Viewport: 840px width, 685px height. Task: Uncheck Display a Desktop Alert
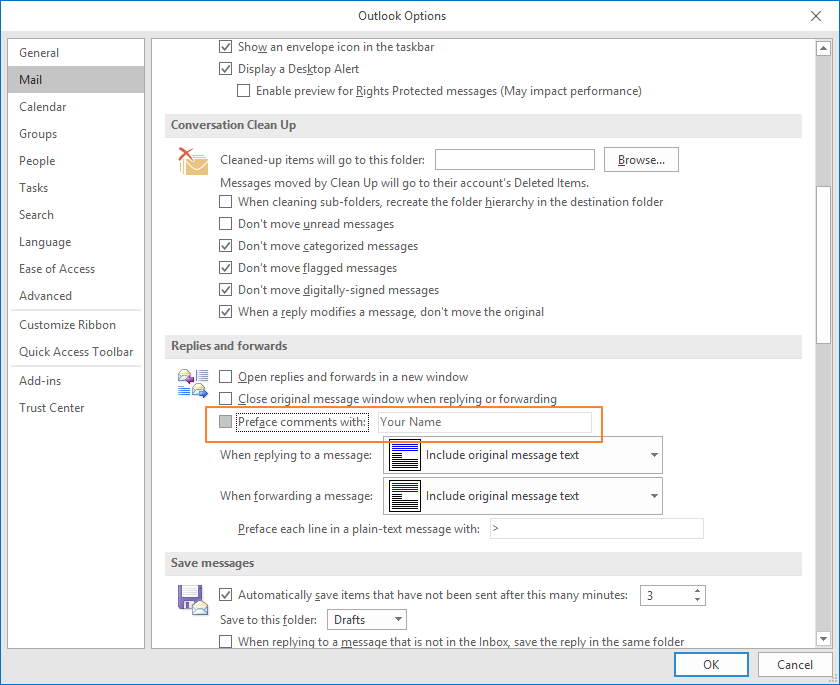click(226, 69)
